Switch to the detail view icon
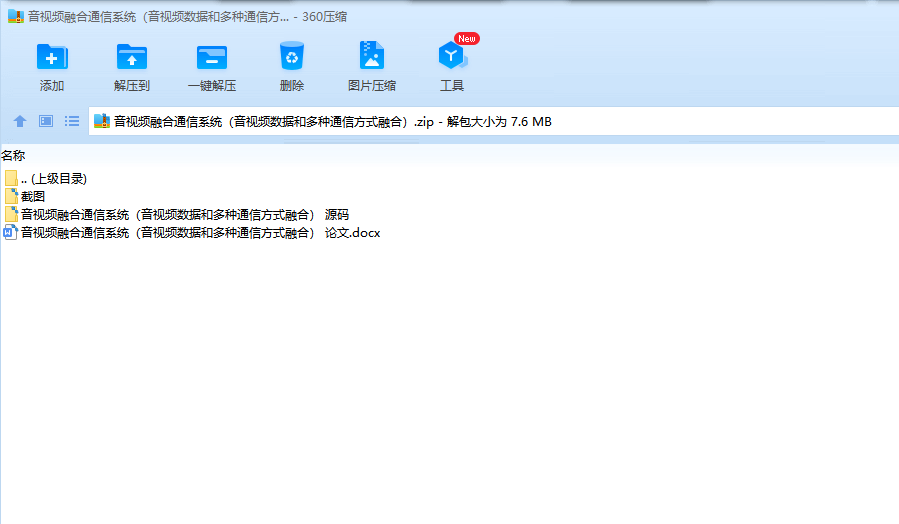899x524 pixels. pyautogui.click(x=46, y=121)
